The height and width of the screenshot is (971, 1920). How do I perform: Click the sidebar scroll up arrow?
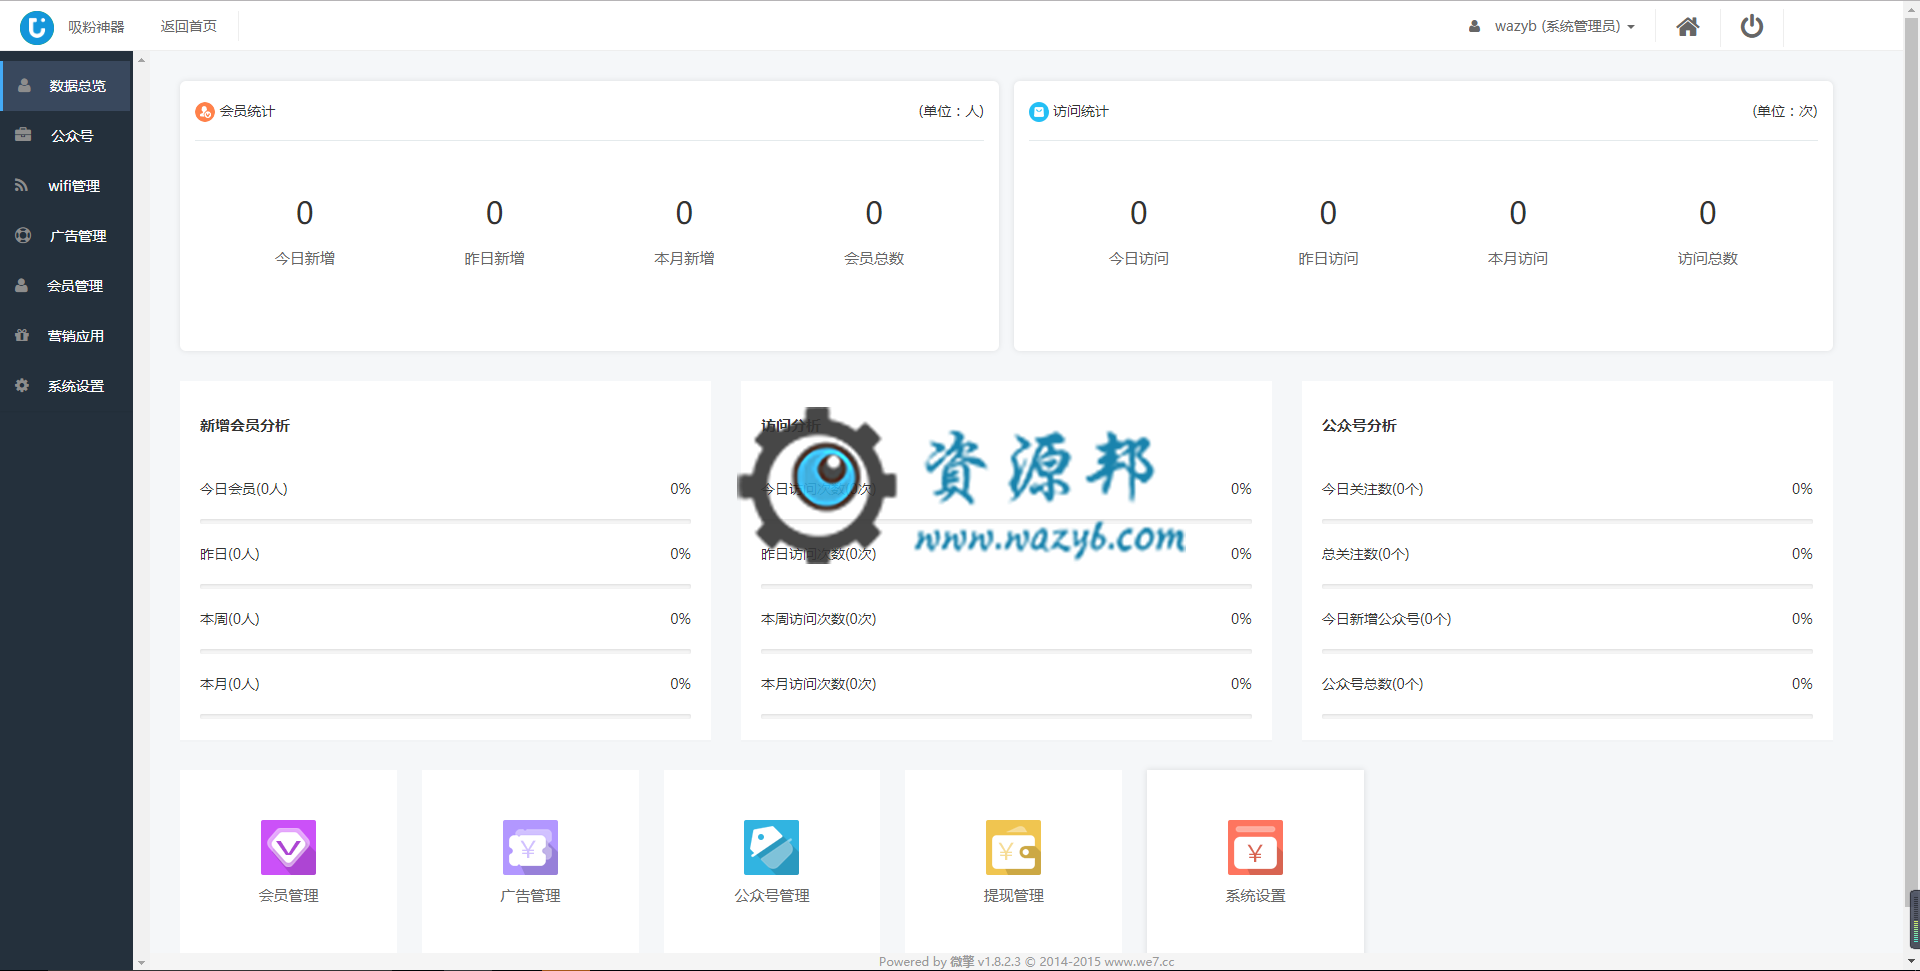141,60
